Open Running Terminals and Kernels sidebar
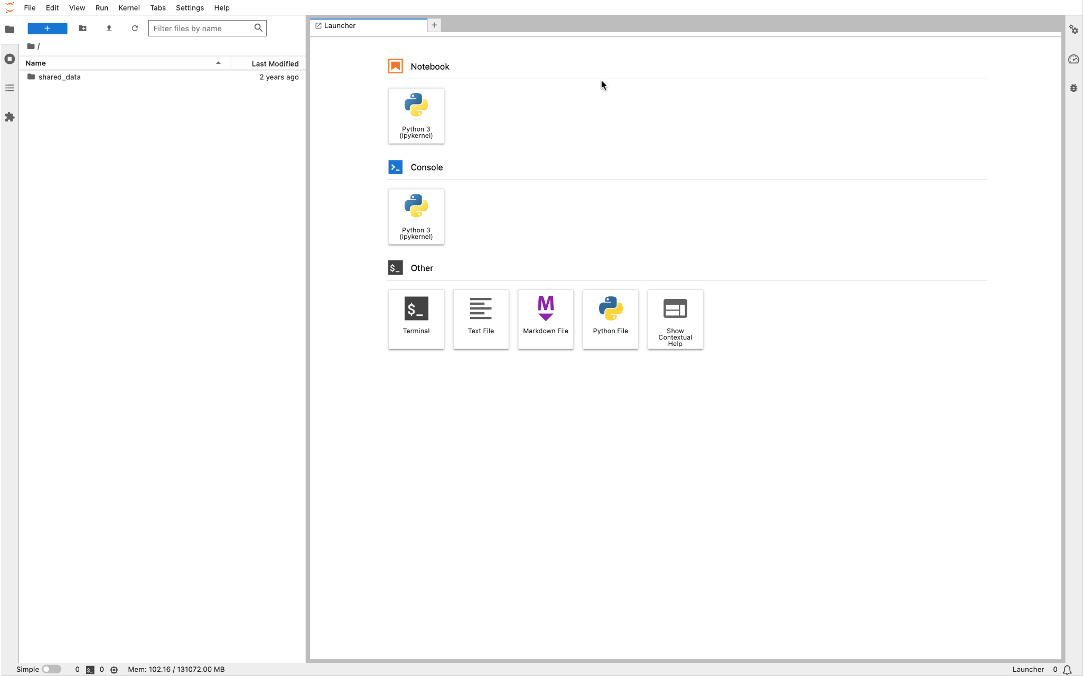This screenshot has height=676, width=1084. [10, 59]
